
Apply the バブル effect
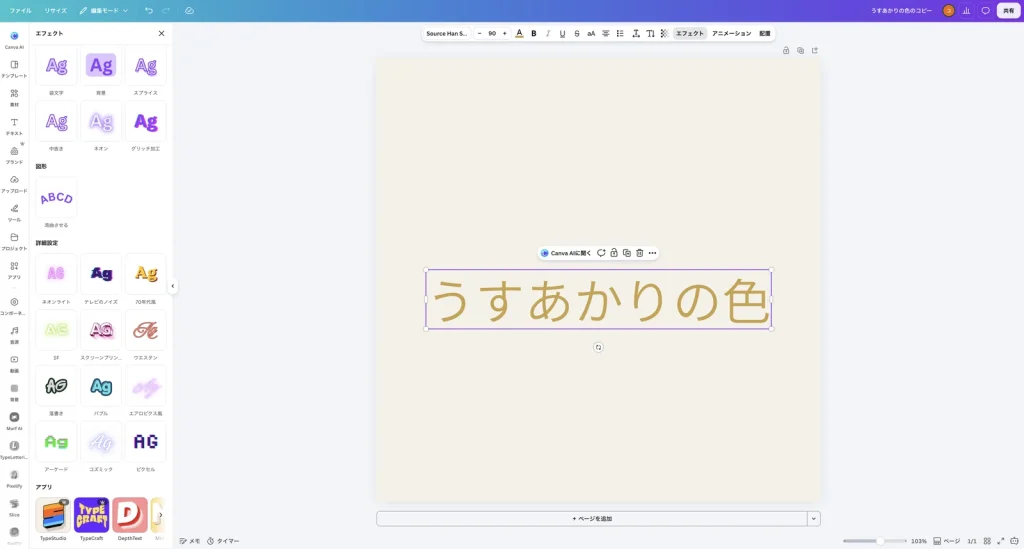[101, 386]
